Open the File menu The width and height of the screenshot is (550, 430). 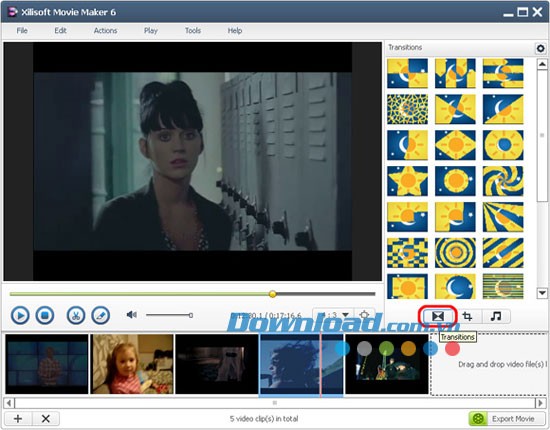[x=22, y=31]
